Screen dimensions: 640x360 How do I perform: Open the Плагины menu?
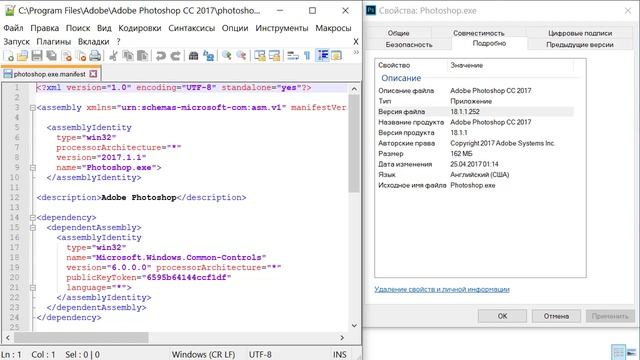(x=53, y=42)
